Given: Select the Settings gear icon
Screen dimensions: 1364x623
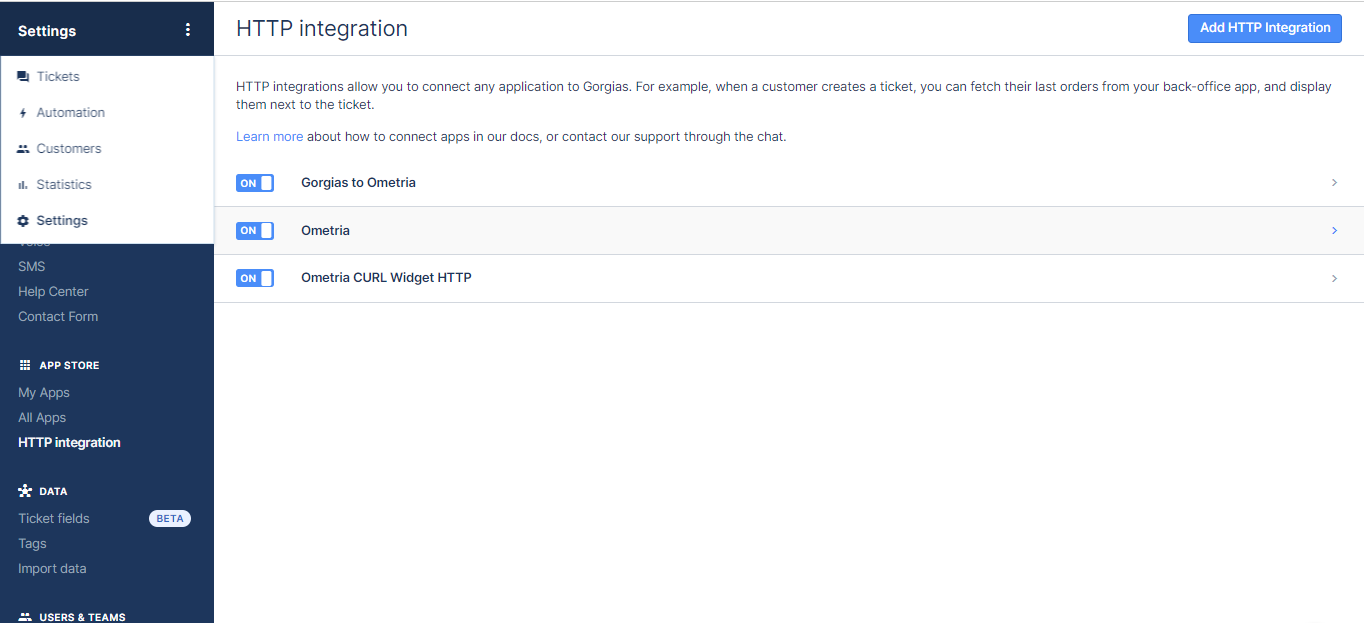Looking at the screenshot, I should click(22, 219).
